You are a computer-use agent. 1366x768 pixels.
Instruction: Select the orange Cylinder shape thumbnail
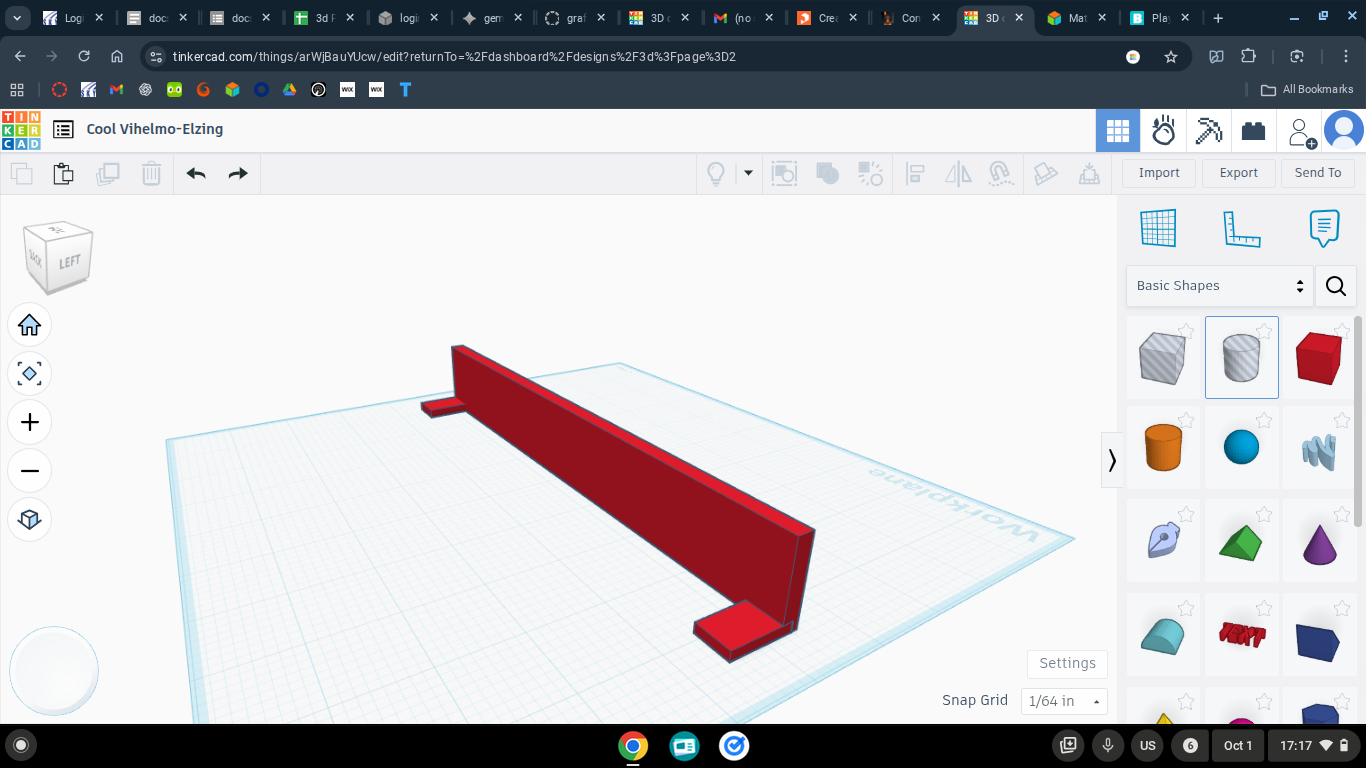click(x=1163, y=447)
